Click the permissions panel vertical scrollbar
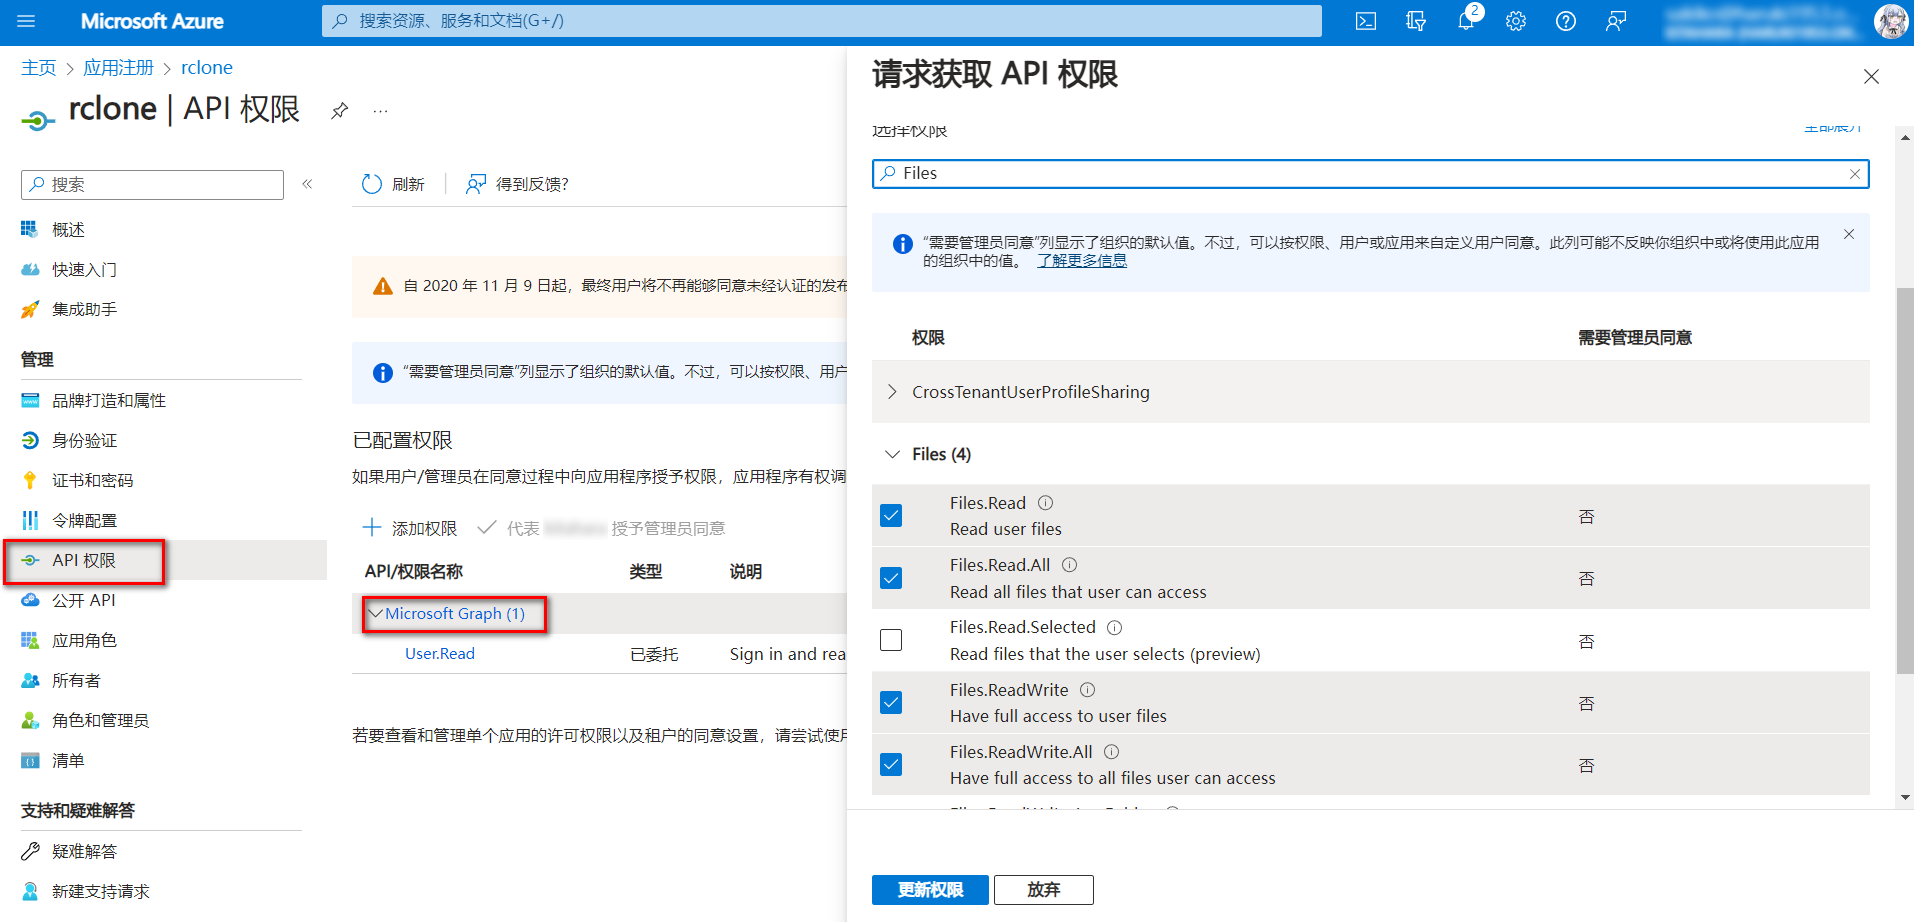The width and height of the screenshot is (1914, 922). (x=1904, y=480)
